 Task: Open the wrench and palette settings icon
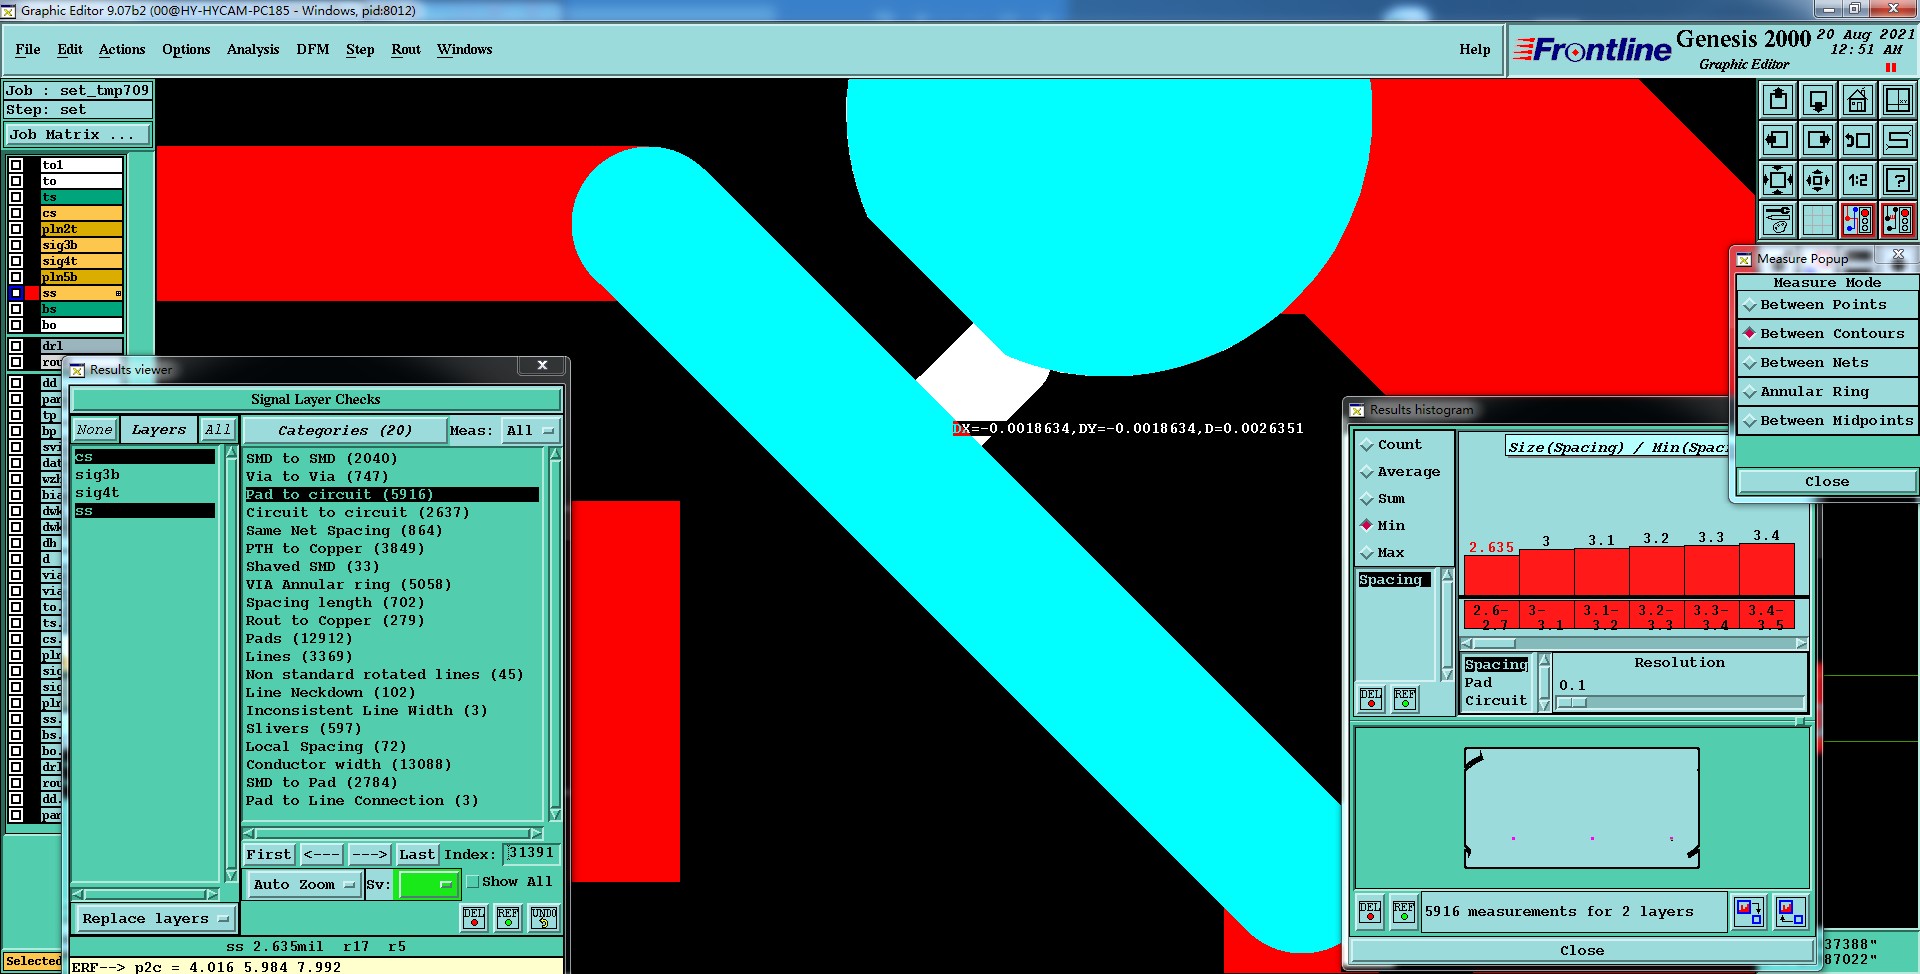tap(1778, 220)
